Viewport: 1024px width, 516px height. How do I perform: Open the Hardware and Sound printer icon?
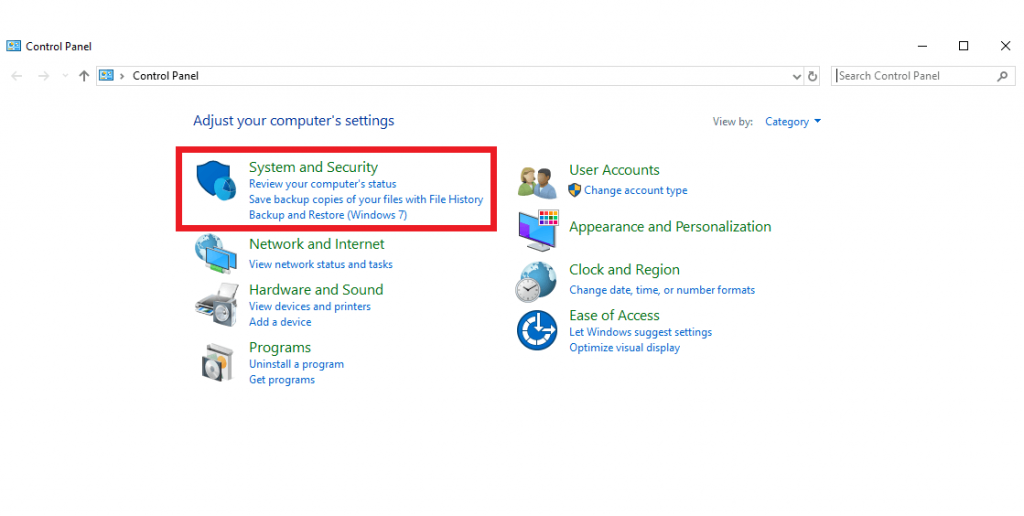tap(217, 304)
